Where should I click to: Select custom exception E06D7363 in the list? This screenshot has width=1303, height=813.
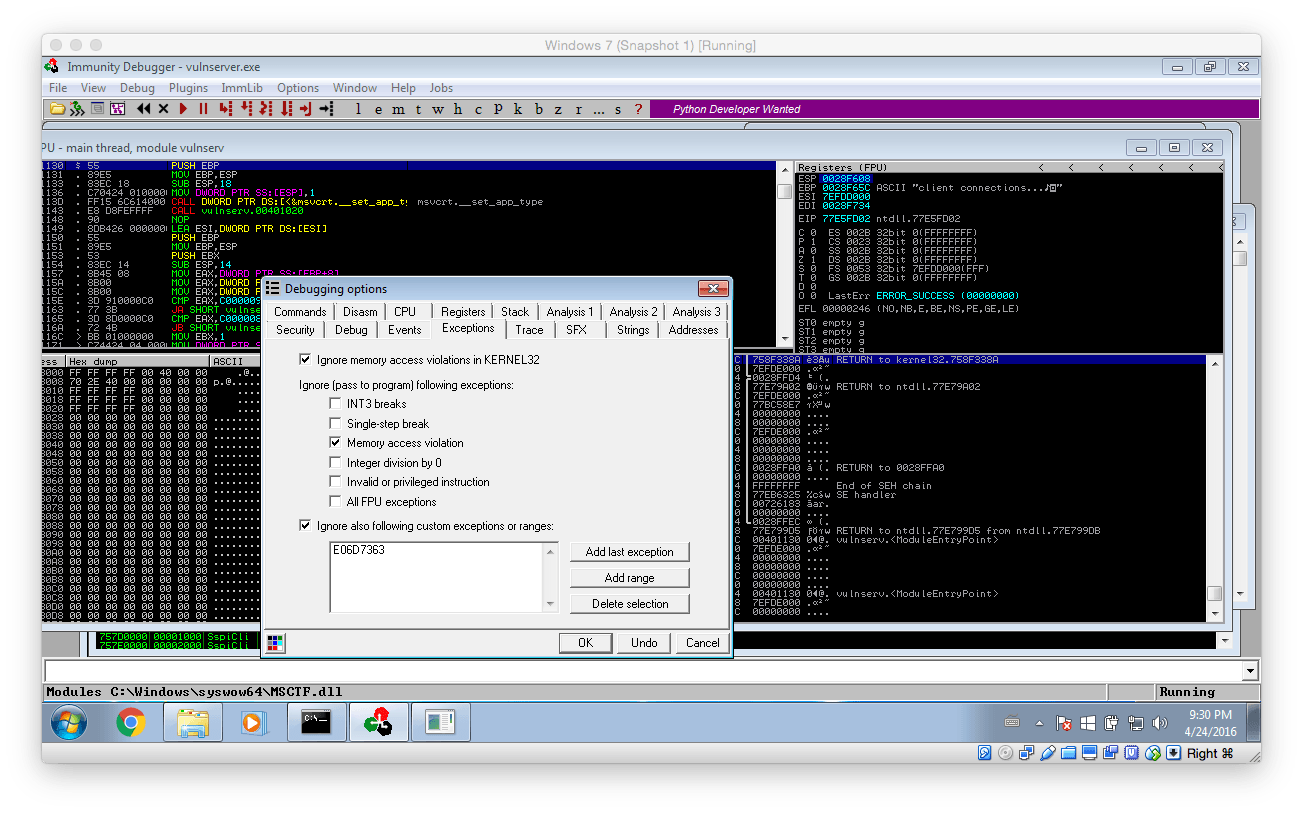click(358, 550)
